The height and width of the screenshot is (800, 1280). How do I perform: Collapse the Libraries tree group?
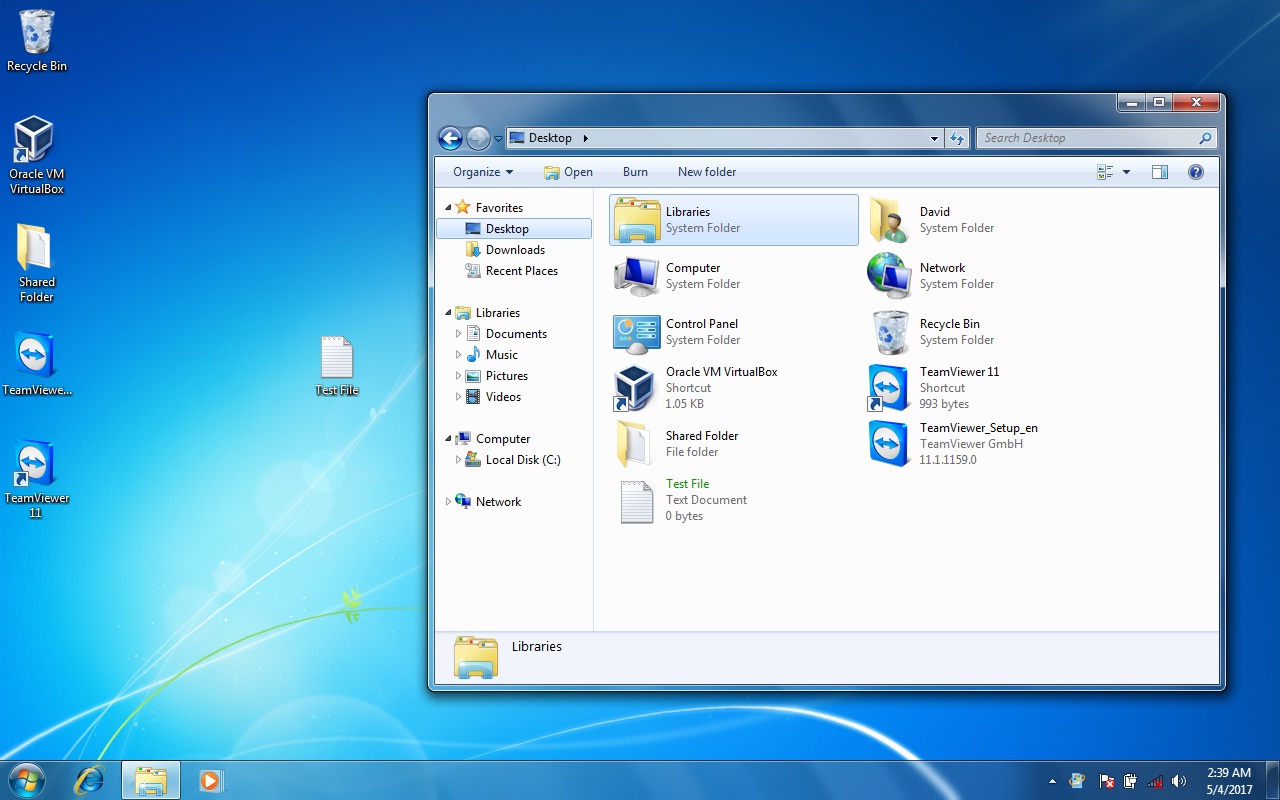[448, 312]
